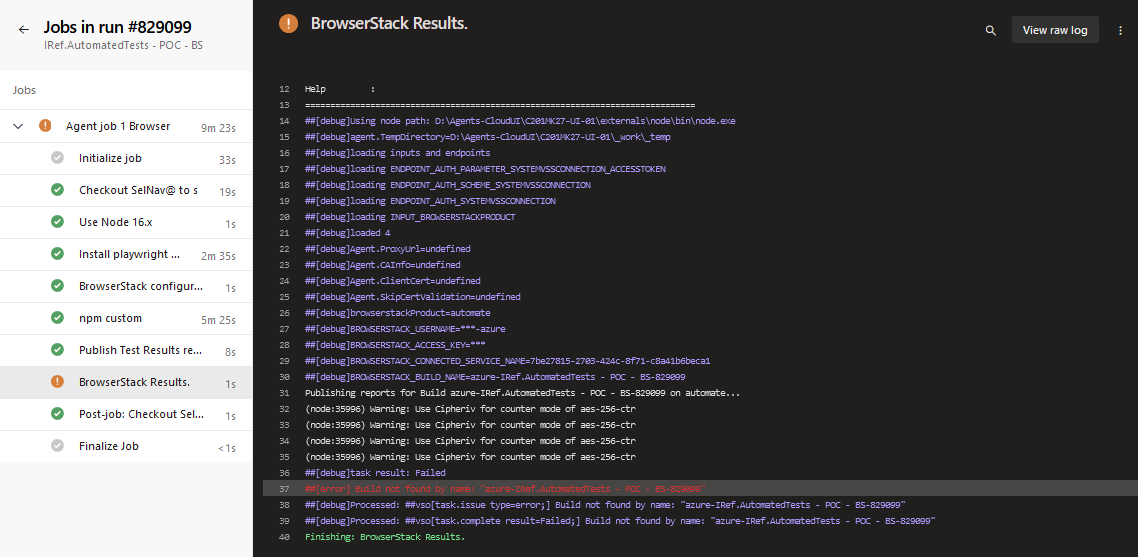Image resolution: width=1138 pixels, height=557 pixels.
Task: Click the 'task result: Failed' log line
Action: 375,473
